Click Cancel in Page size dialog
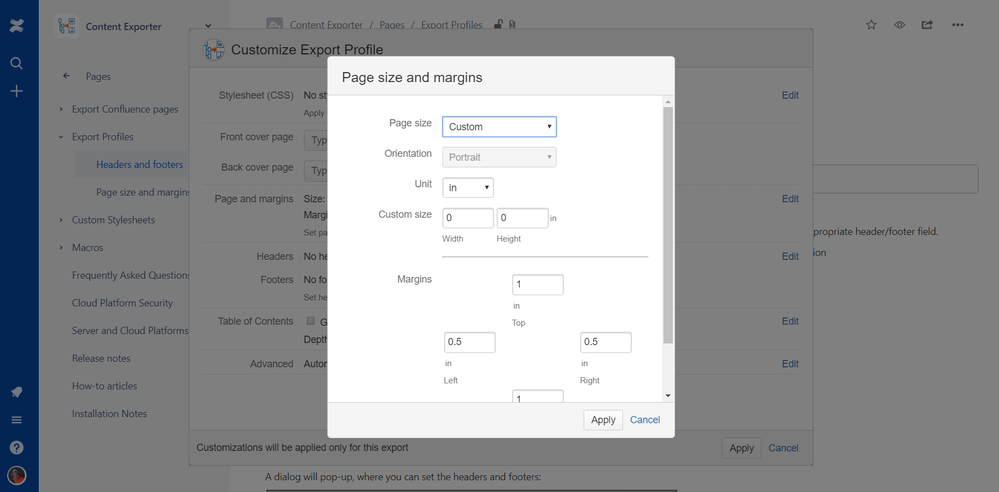The height and width of the screenshot is (492, 999). click(645, 420)
